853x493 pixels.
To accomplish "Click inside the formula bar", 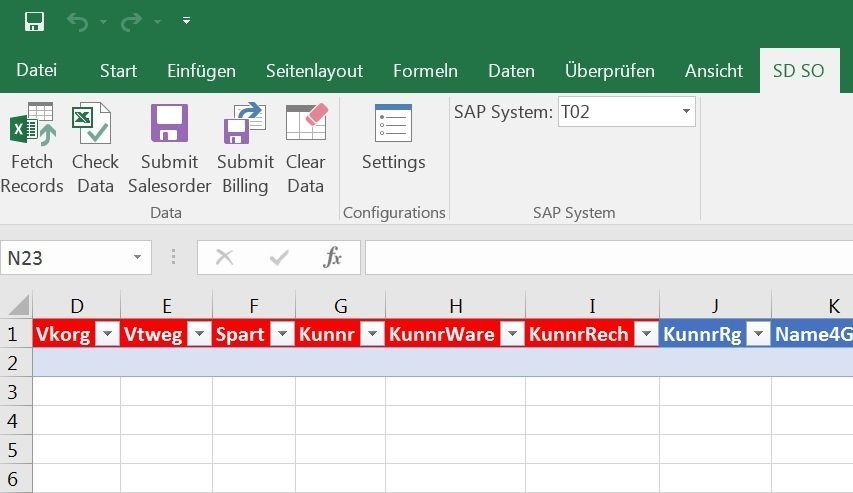I will point(609,257).
